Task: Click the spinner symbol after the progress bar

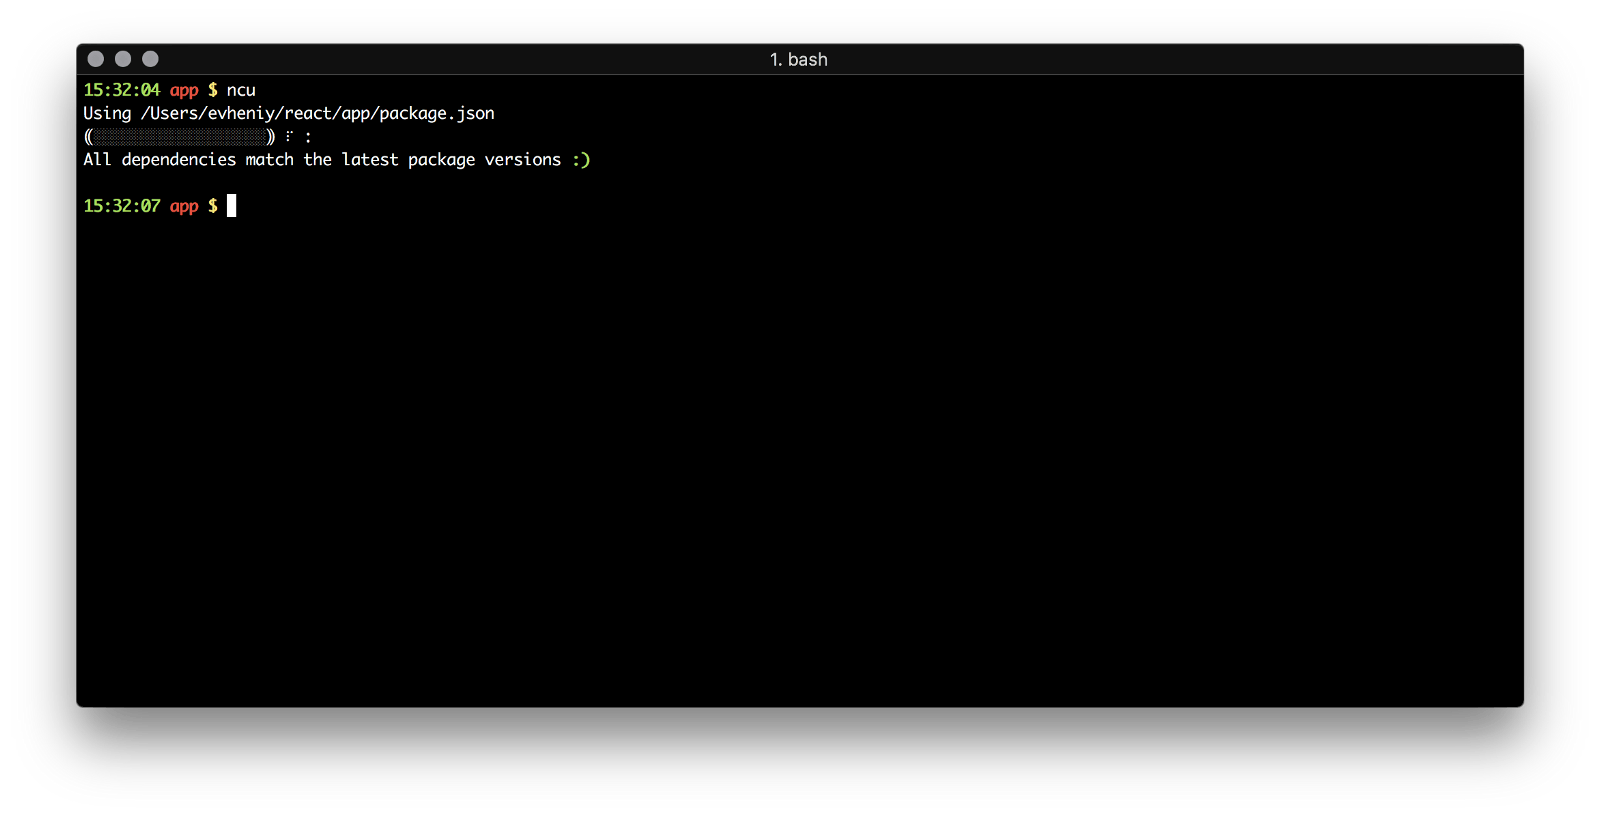Action: point(289,136)
